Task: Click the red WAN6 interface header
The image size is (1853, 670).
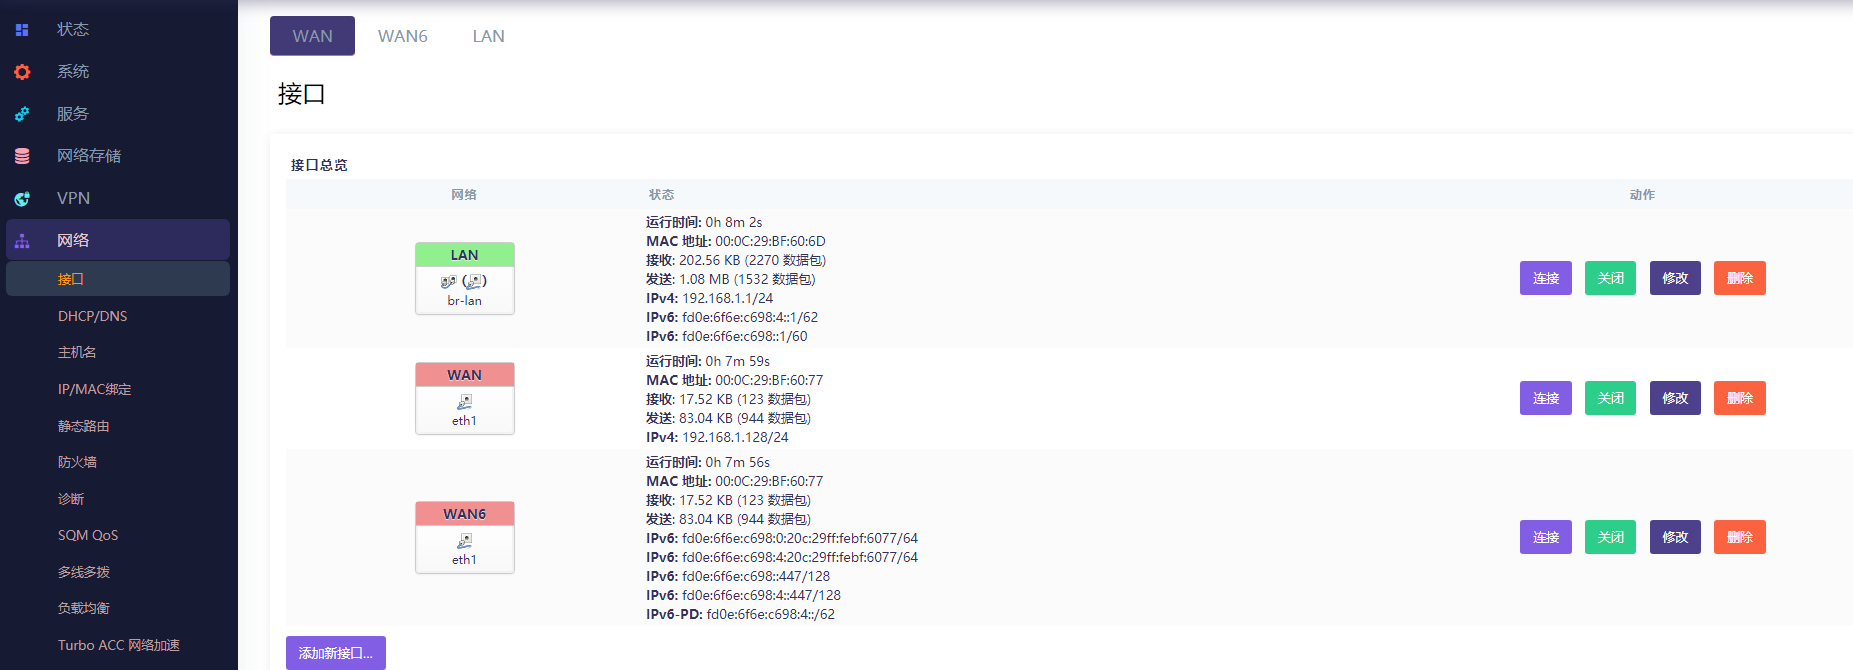Action: click(465, 514)
